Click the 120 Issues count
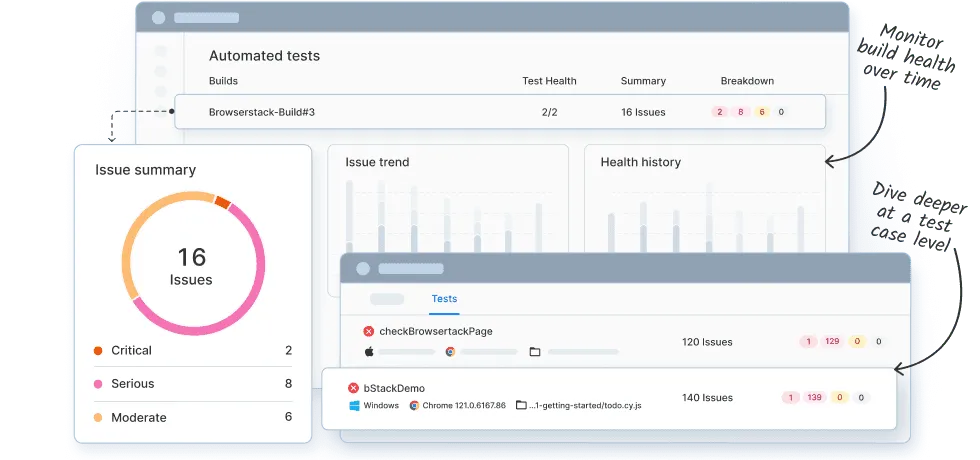Screen dimensions: 980x460 point(707,342)
